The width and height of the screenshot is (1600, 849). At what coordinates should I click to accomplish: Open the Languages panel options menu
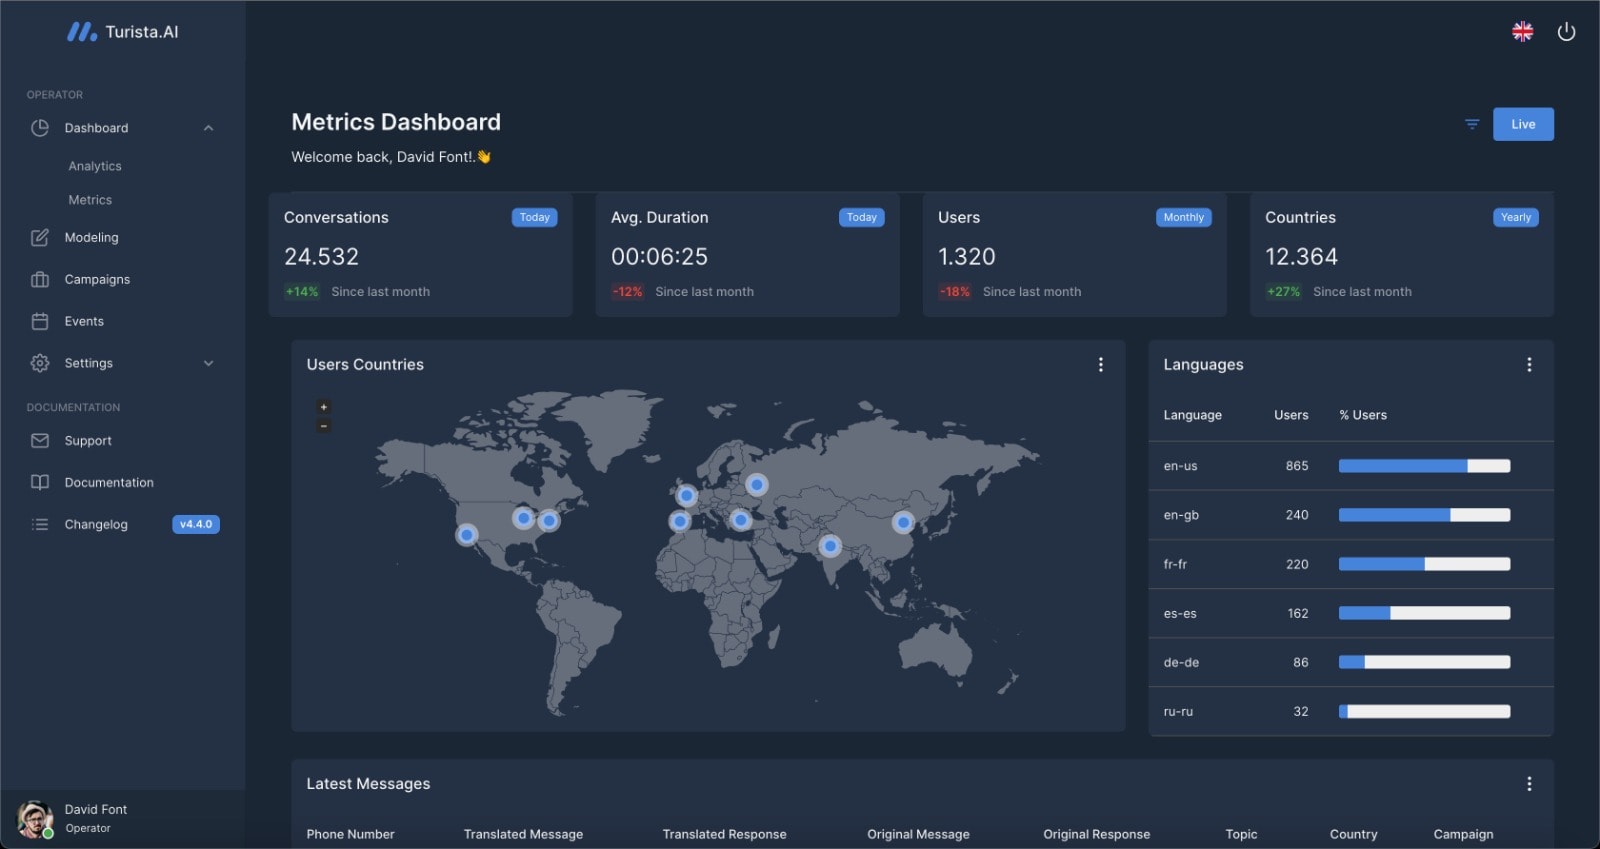click(x=1529, y=365)
